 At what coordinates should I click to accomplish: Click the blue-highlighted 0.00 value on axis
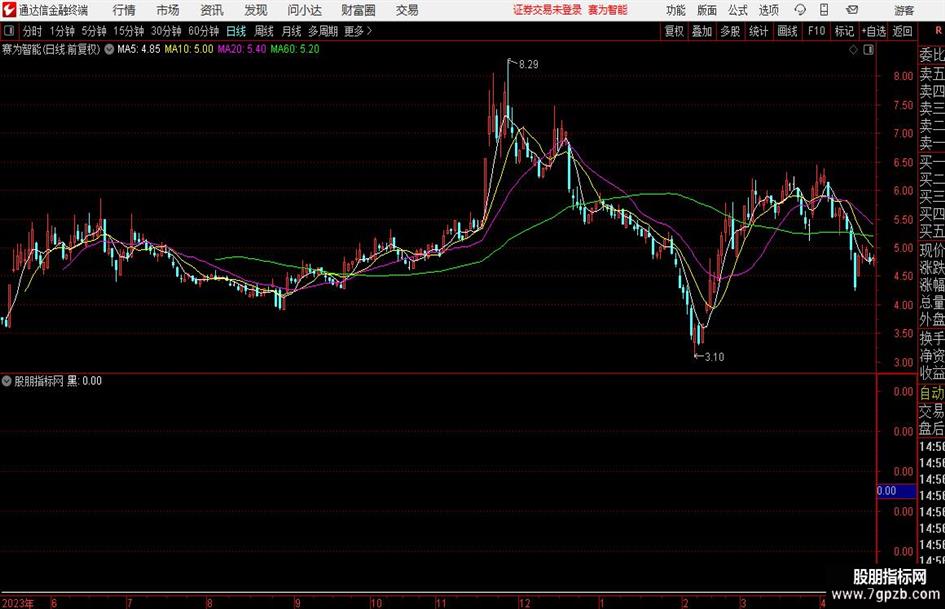click(896, 491)
